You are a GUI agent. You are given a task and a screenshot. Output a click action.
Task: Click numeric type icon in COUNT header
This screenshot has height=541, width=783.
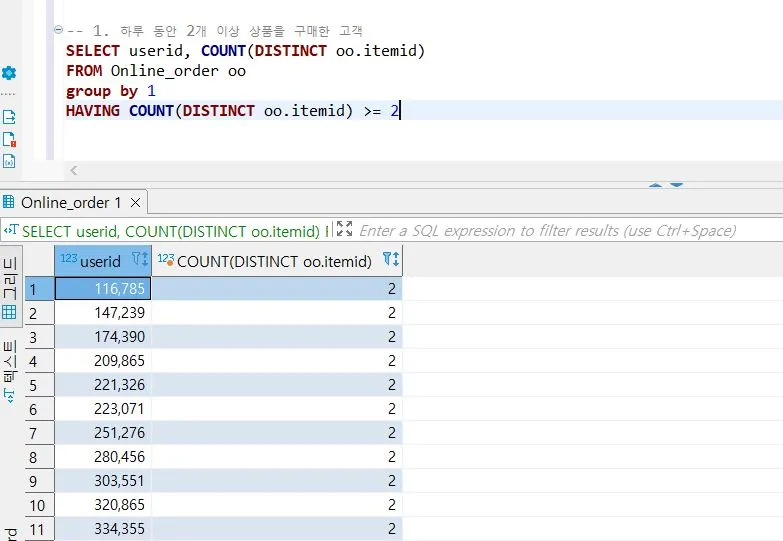click(x=166, y=259)
